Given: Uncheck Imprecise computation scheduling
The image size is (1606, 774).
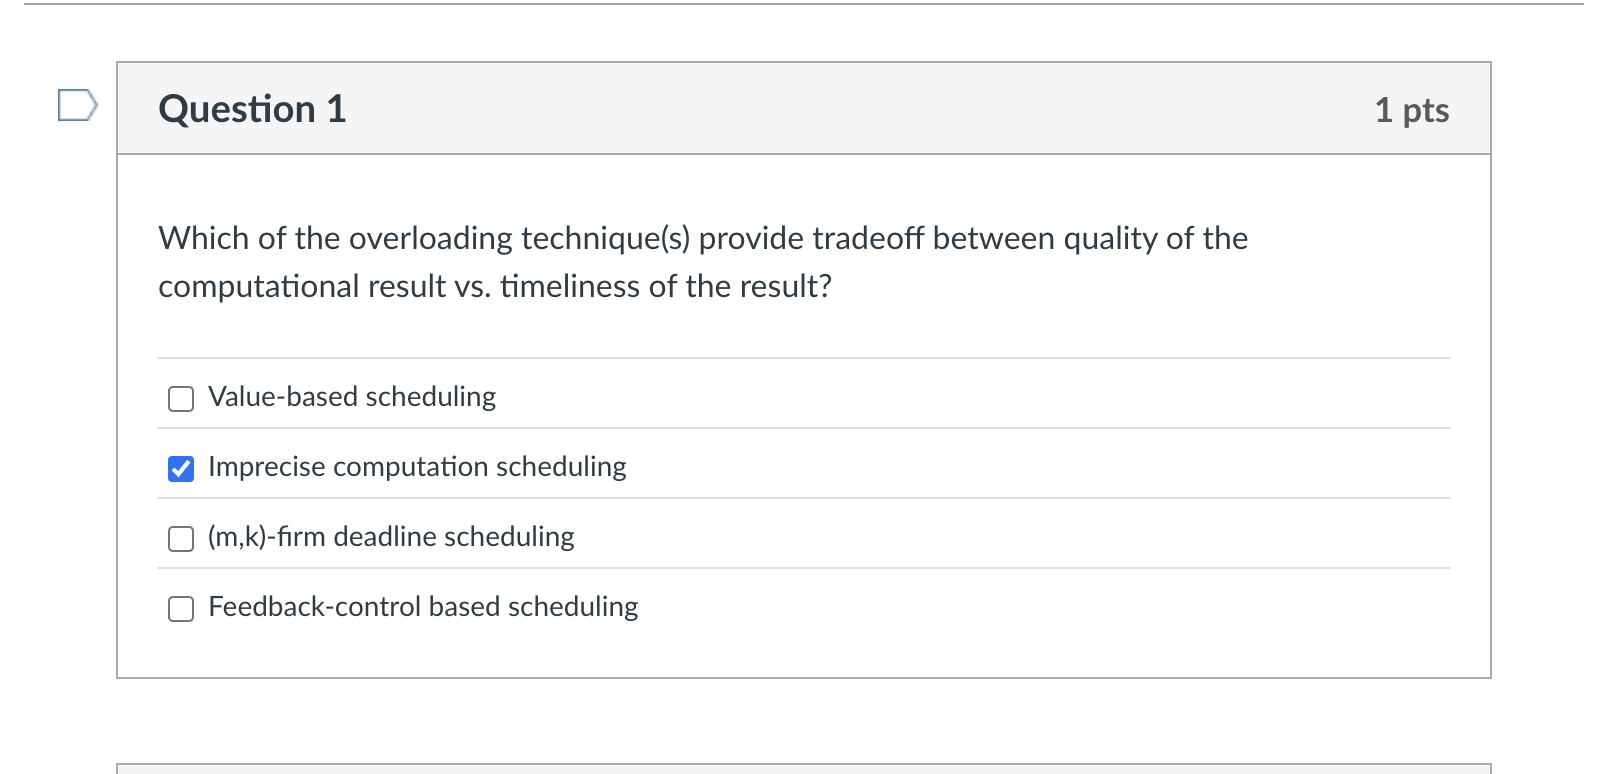Looking at the screenshot, I should [180, 468].
